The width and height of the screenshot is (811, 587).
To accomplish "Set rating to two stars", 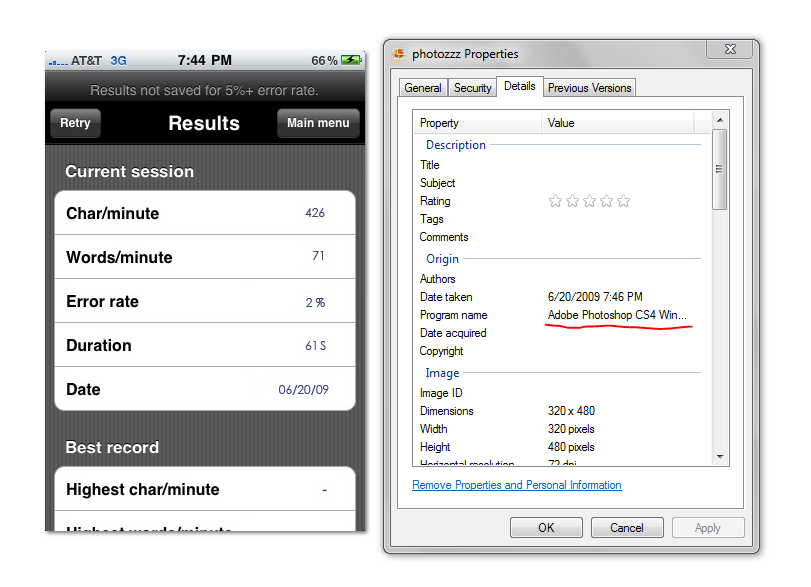I will point(572,201).
